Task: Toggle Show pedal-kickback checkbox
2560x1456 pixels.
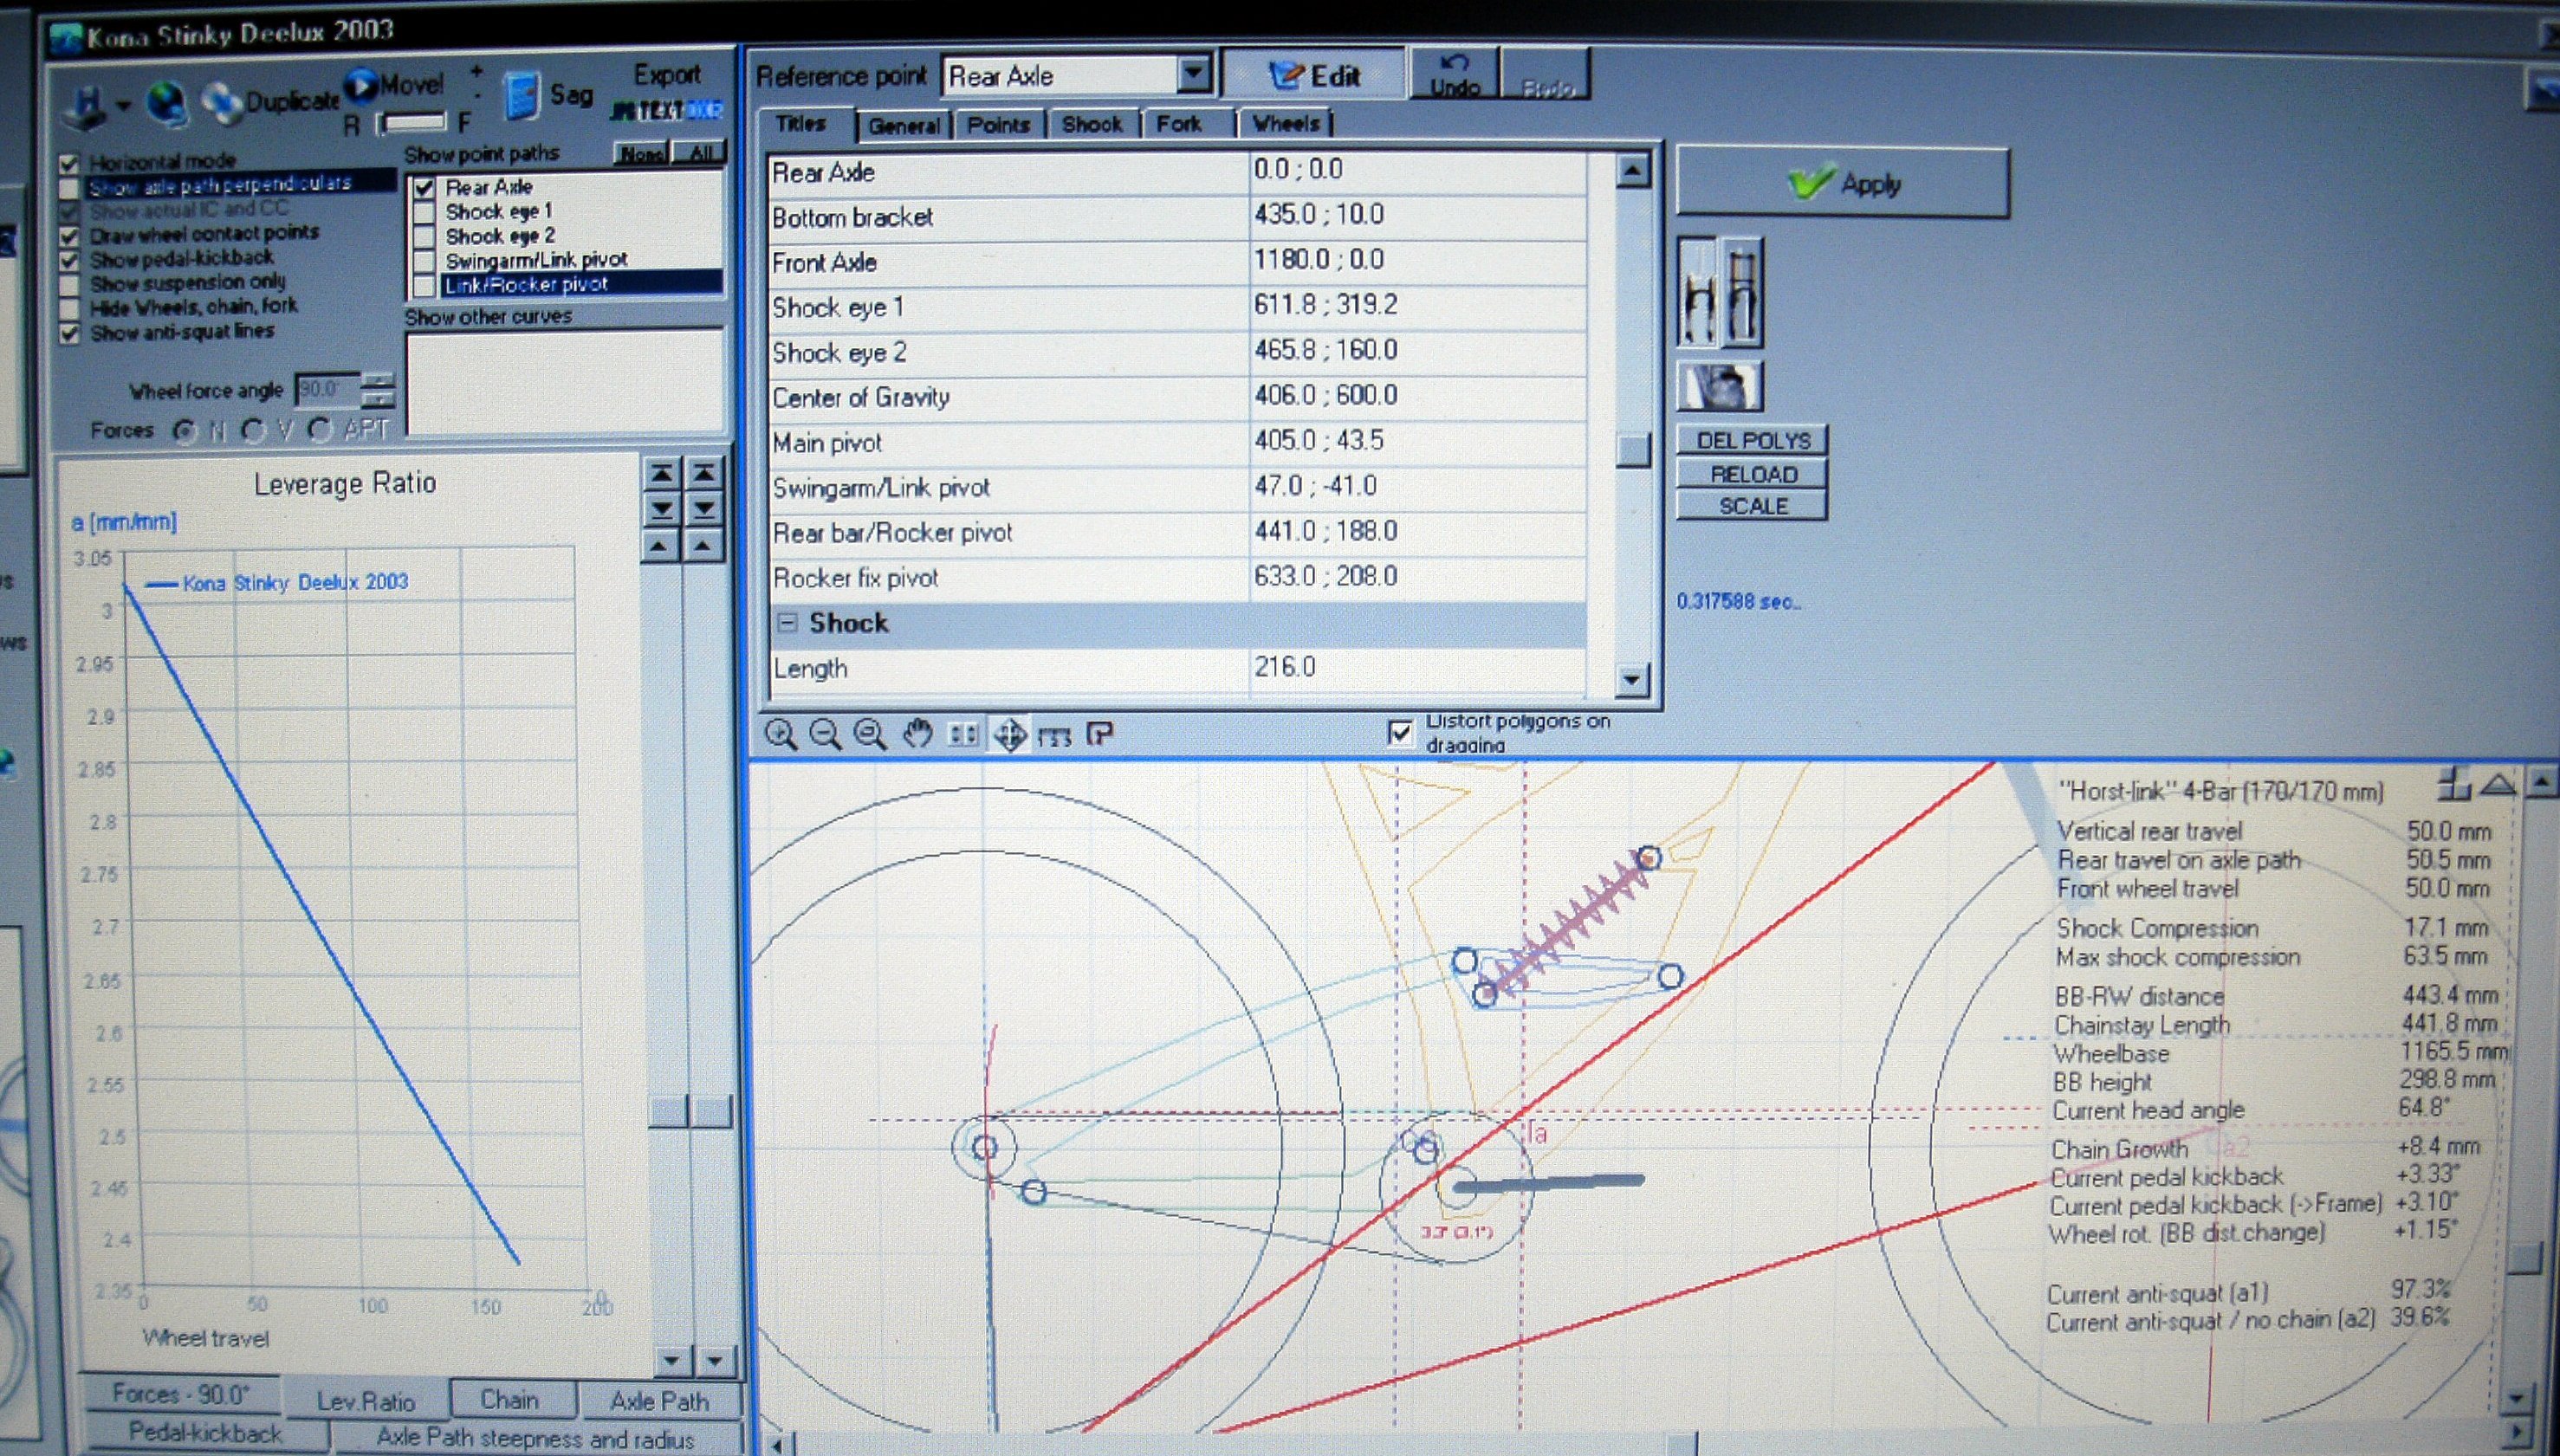Action: pyautogui.click(x=69, y=260)
